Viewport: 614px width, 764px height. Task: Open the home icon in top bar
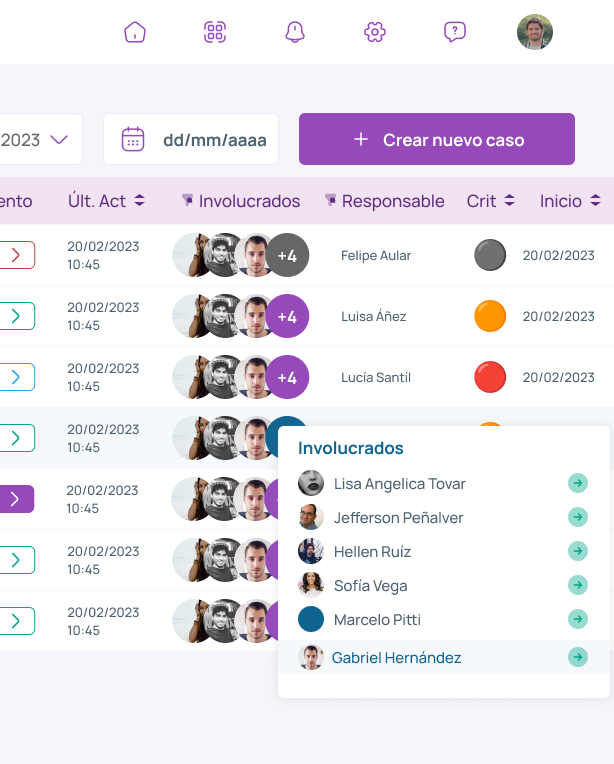[135, 32]
